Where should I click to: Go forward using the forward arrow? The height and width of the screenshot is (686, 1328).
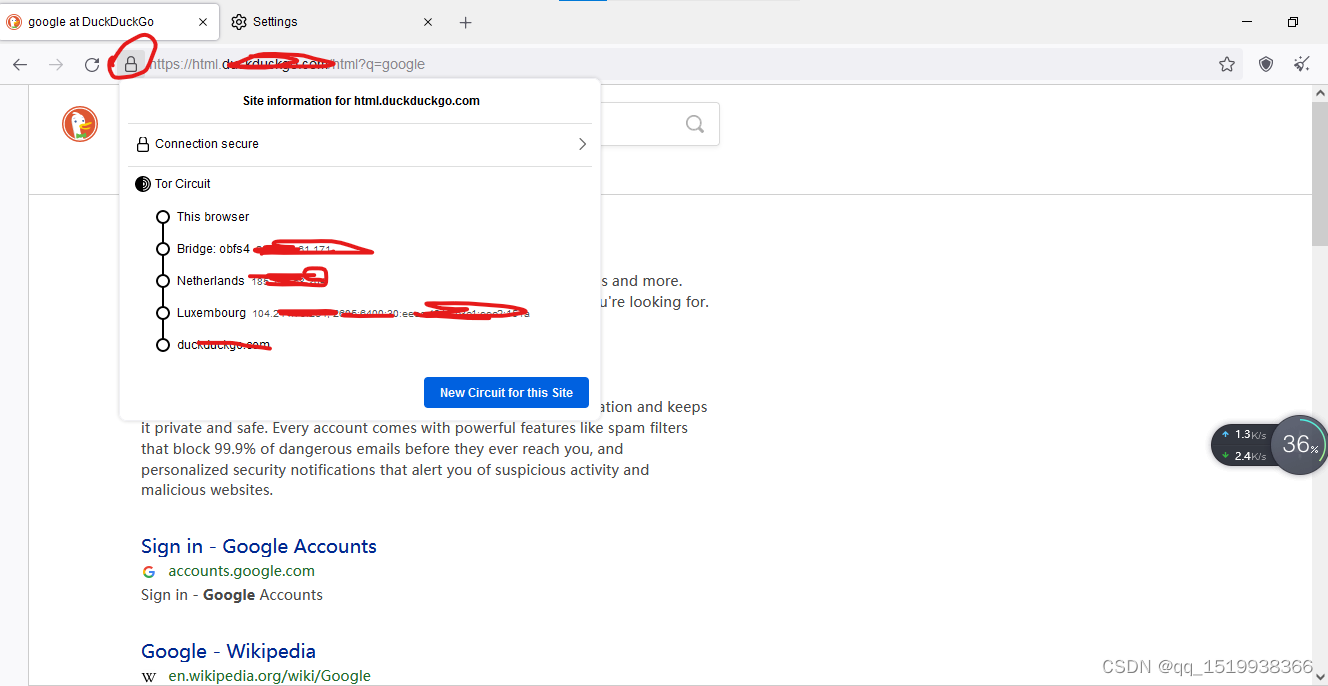(56, 64)
